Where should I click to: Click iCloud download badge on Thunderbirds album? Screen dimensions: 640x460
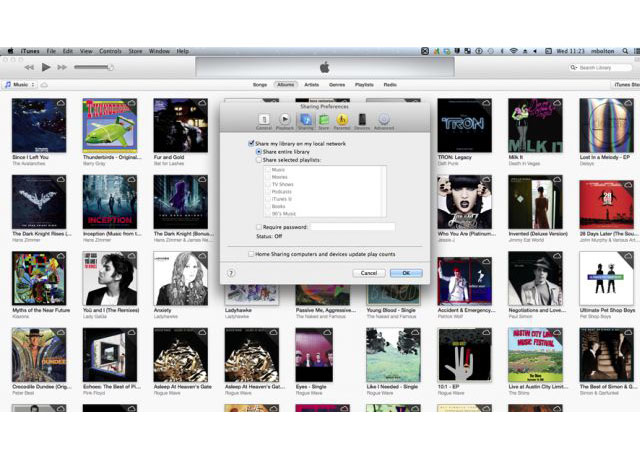131,103
